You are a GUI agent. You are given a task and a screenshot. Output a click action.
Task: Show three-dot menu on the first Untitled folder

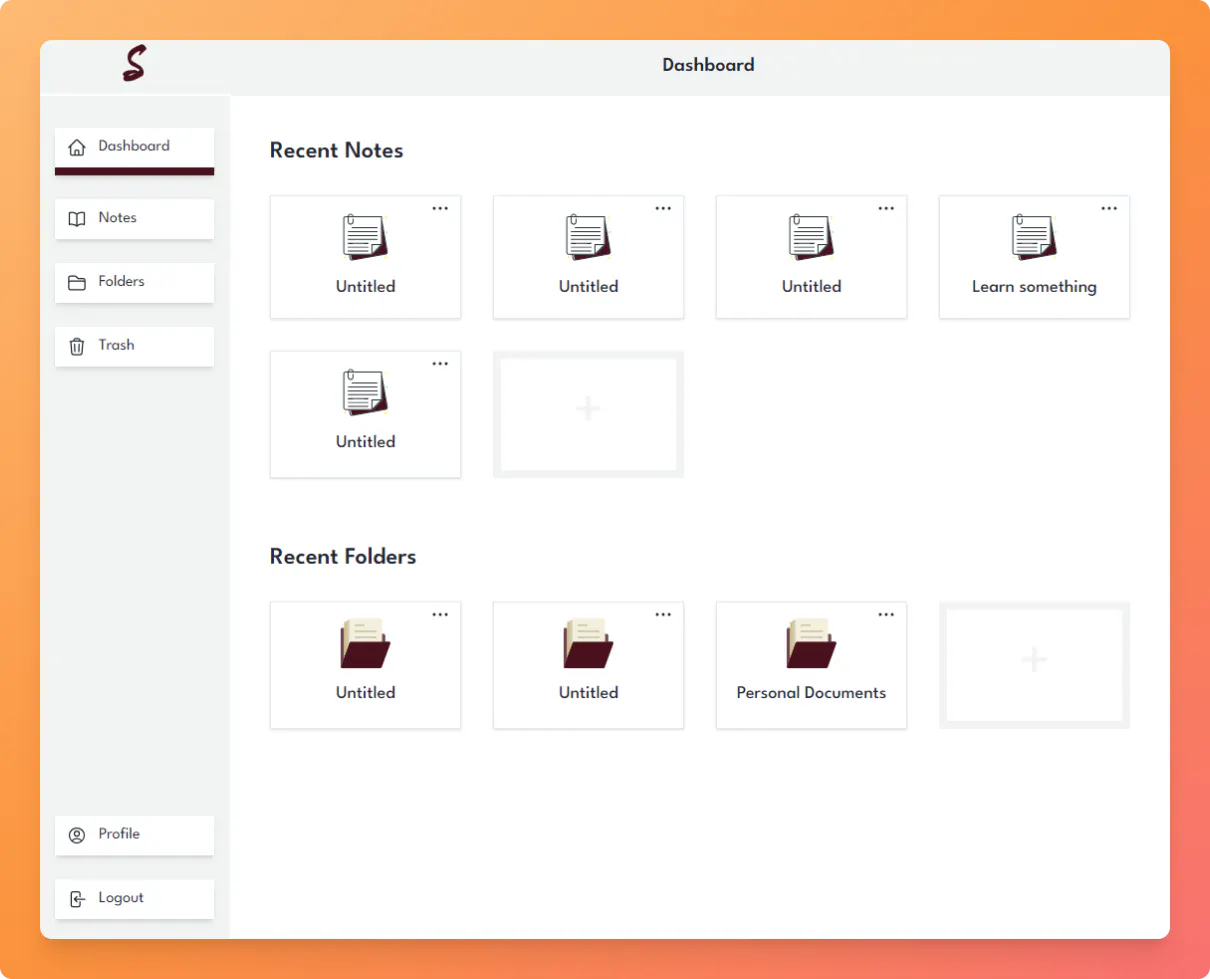point(440,614)
